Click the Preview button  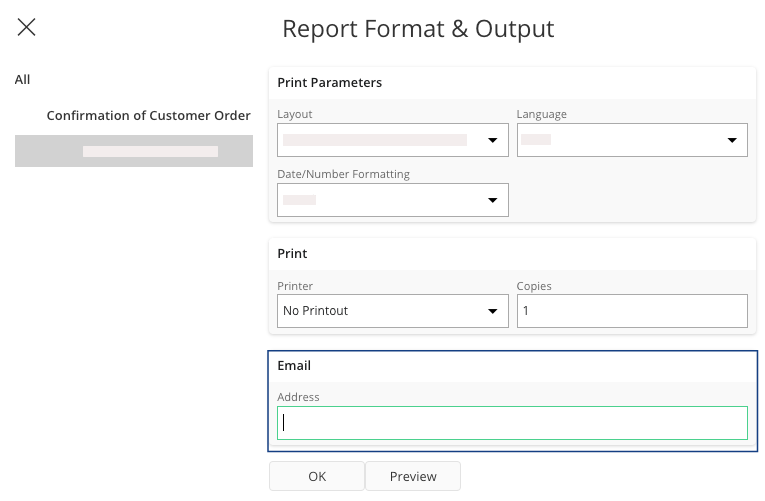pyautogui.click(x=413, y=477)
